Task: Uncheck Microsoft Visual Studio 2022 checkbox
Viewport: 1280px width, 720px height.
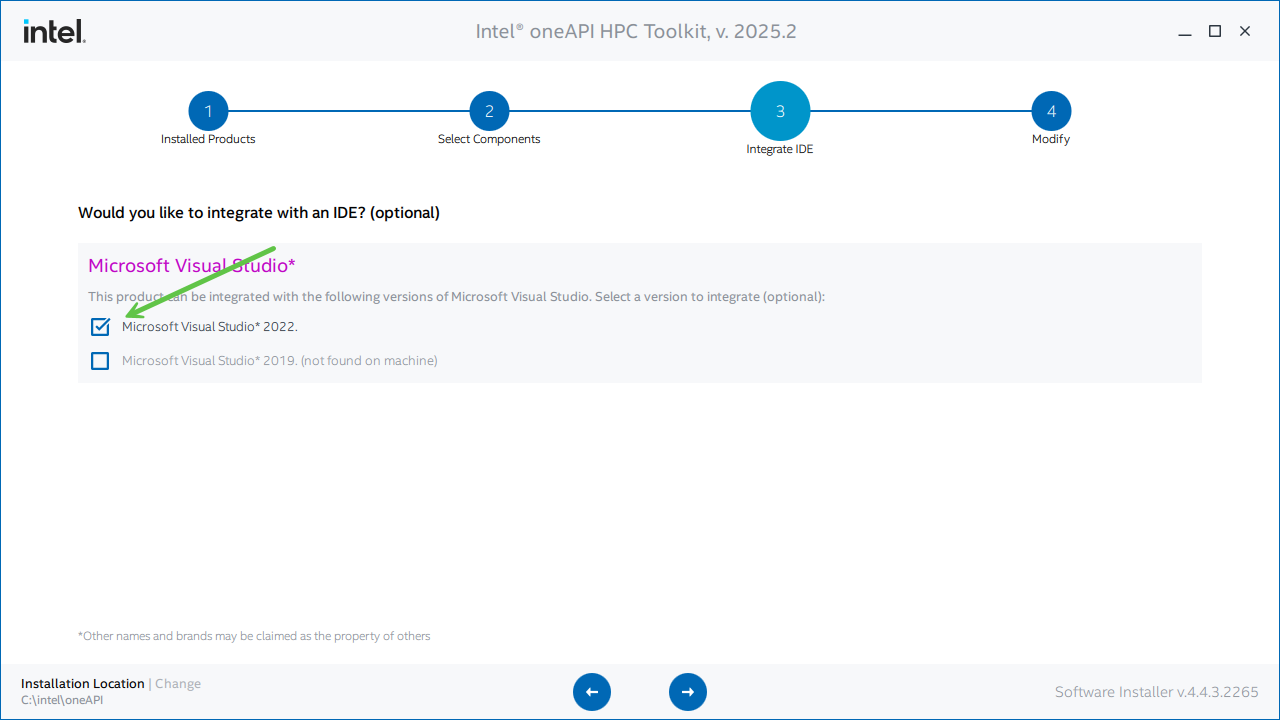Action: [x=100, y=327]
